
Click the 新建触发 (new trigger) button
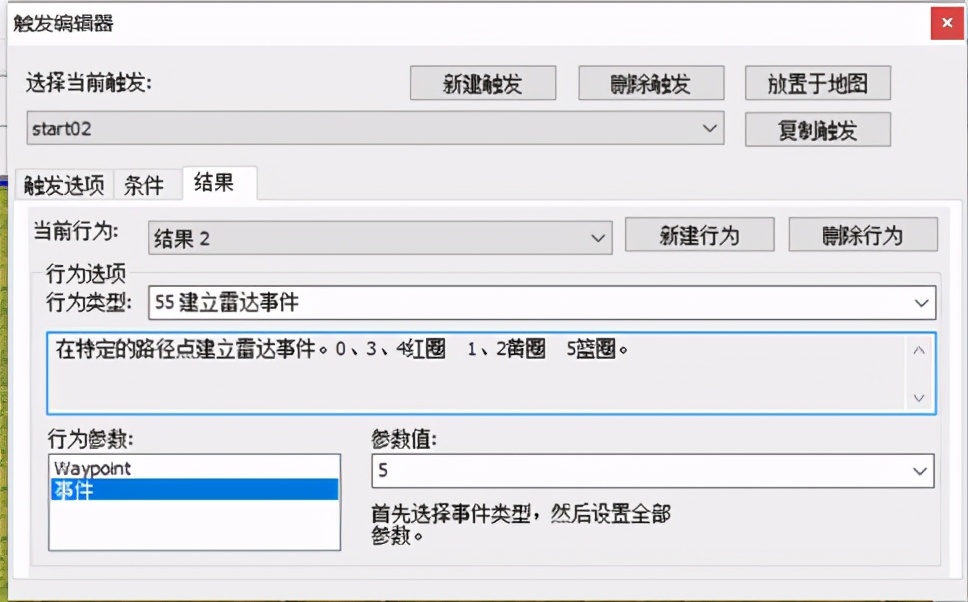point(483,83)
